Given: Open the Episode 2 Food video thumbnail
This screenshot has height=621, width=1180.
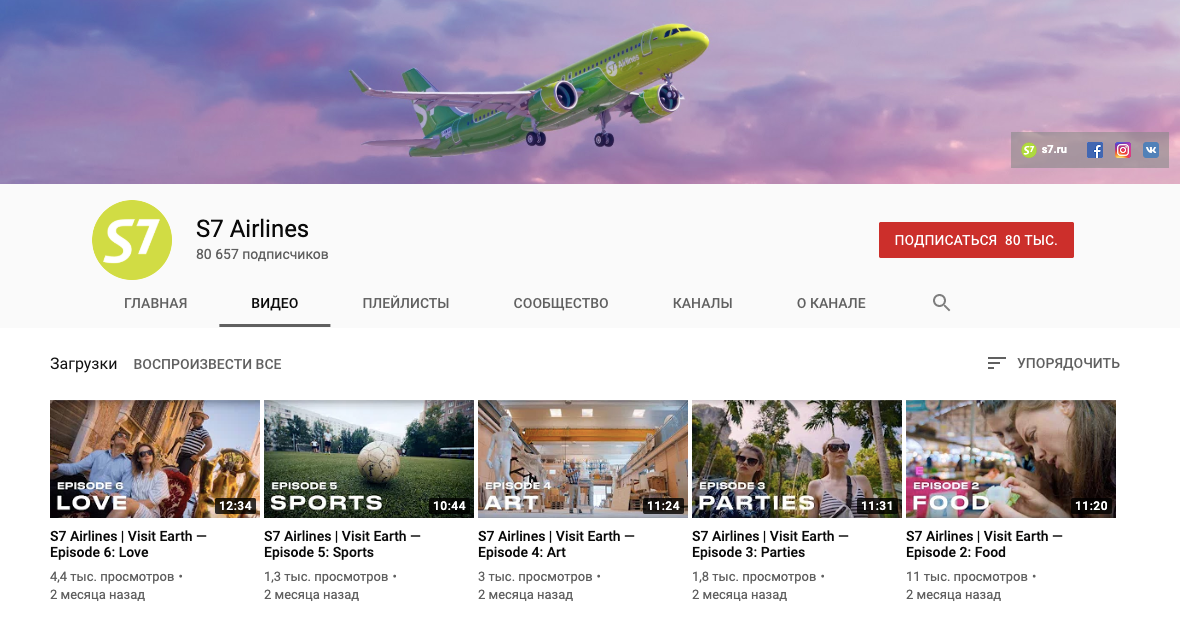Looking at the screenshot, I should click(1011, 459).
